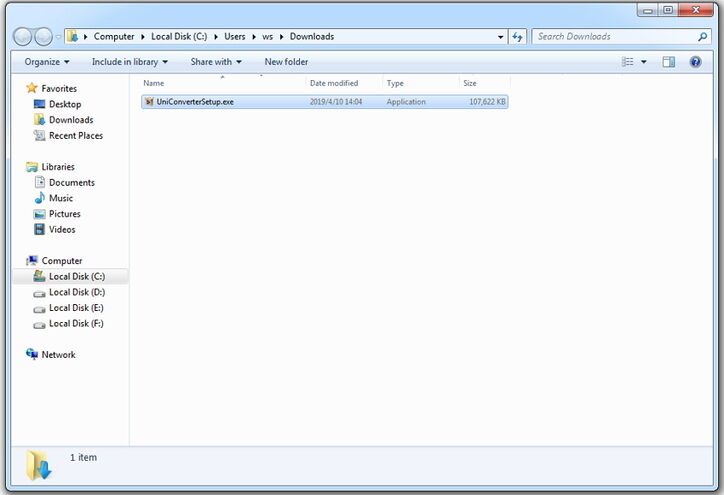Open Downloads under Favorites
The width and height of the screenshot is (724, 495).
coord(71,120)
